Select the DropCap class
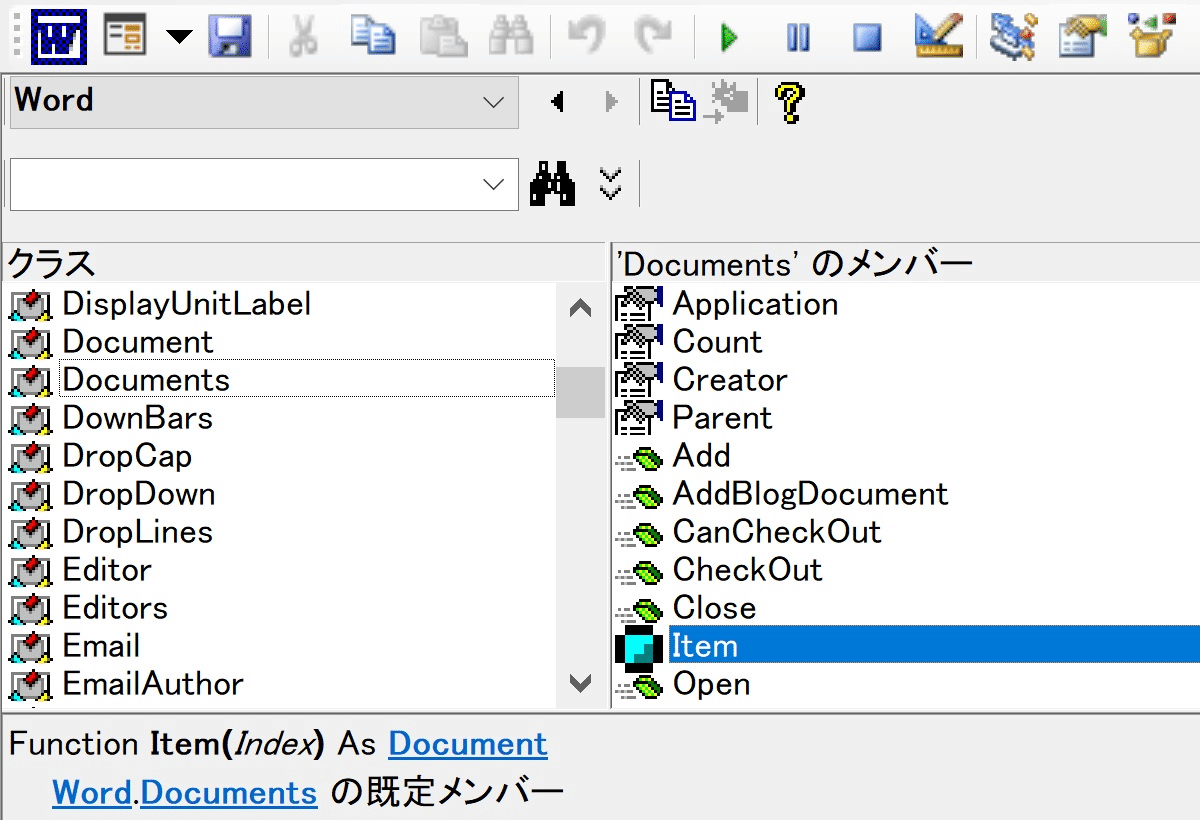 pyautogui.click(x=126, y=456)
